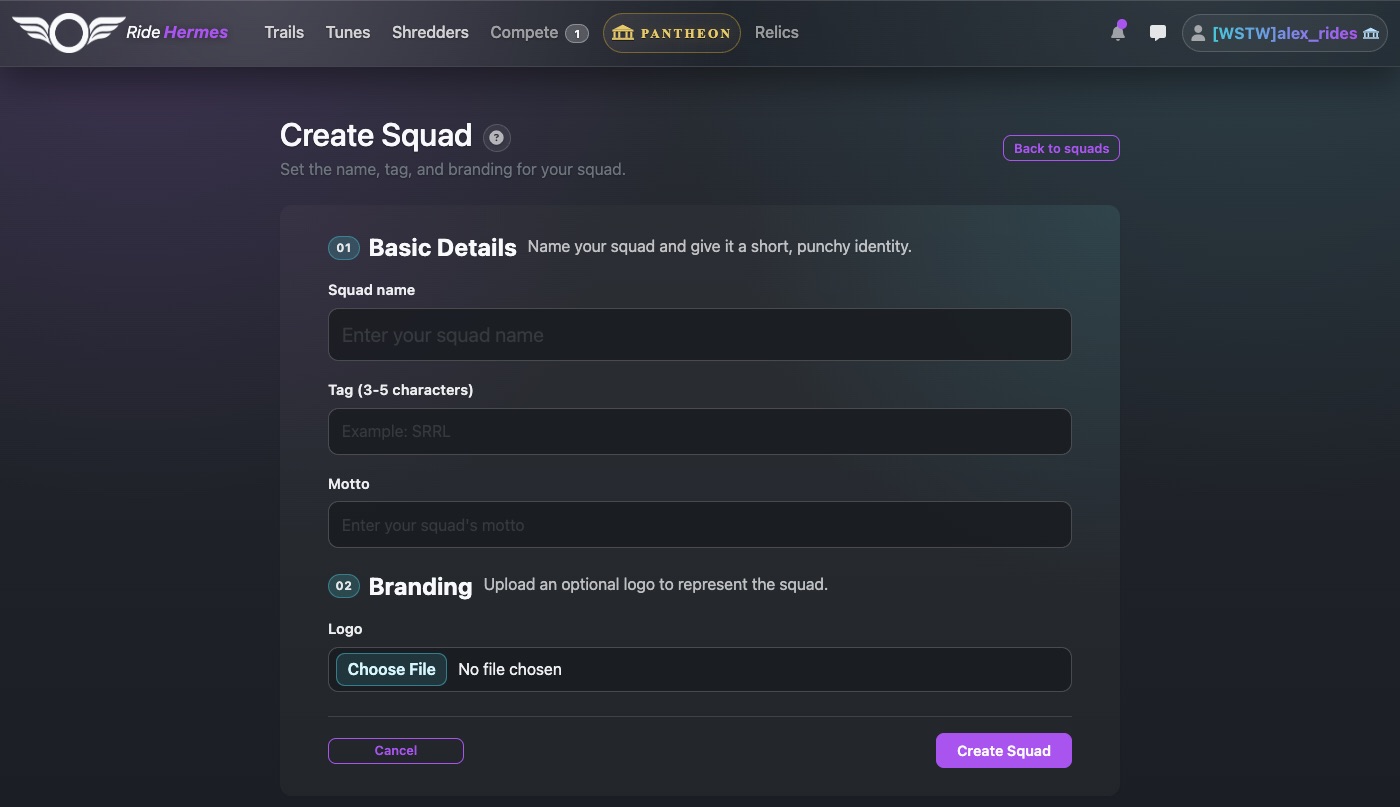Submit with Create Squad button
This screenshot has width=1400, height=807.
[1004, 751]
